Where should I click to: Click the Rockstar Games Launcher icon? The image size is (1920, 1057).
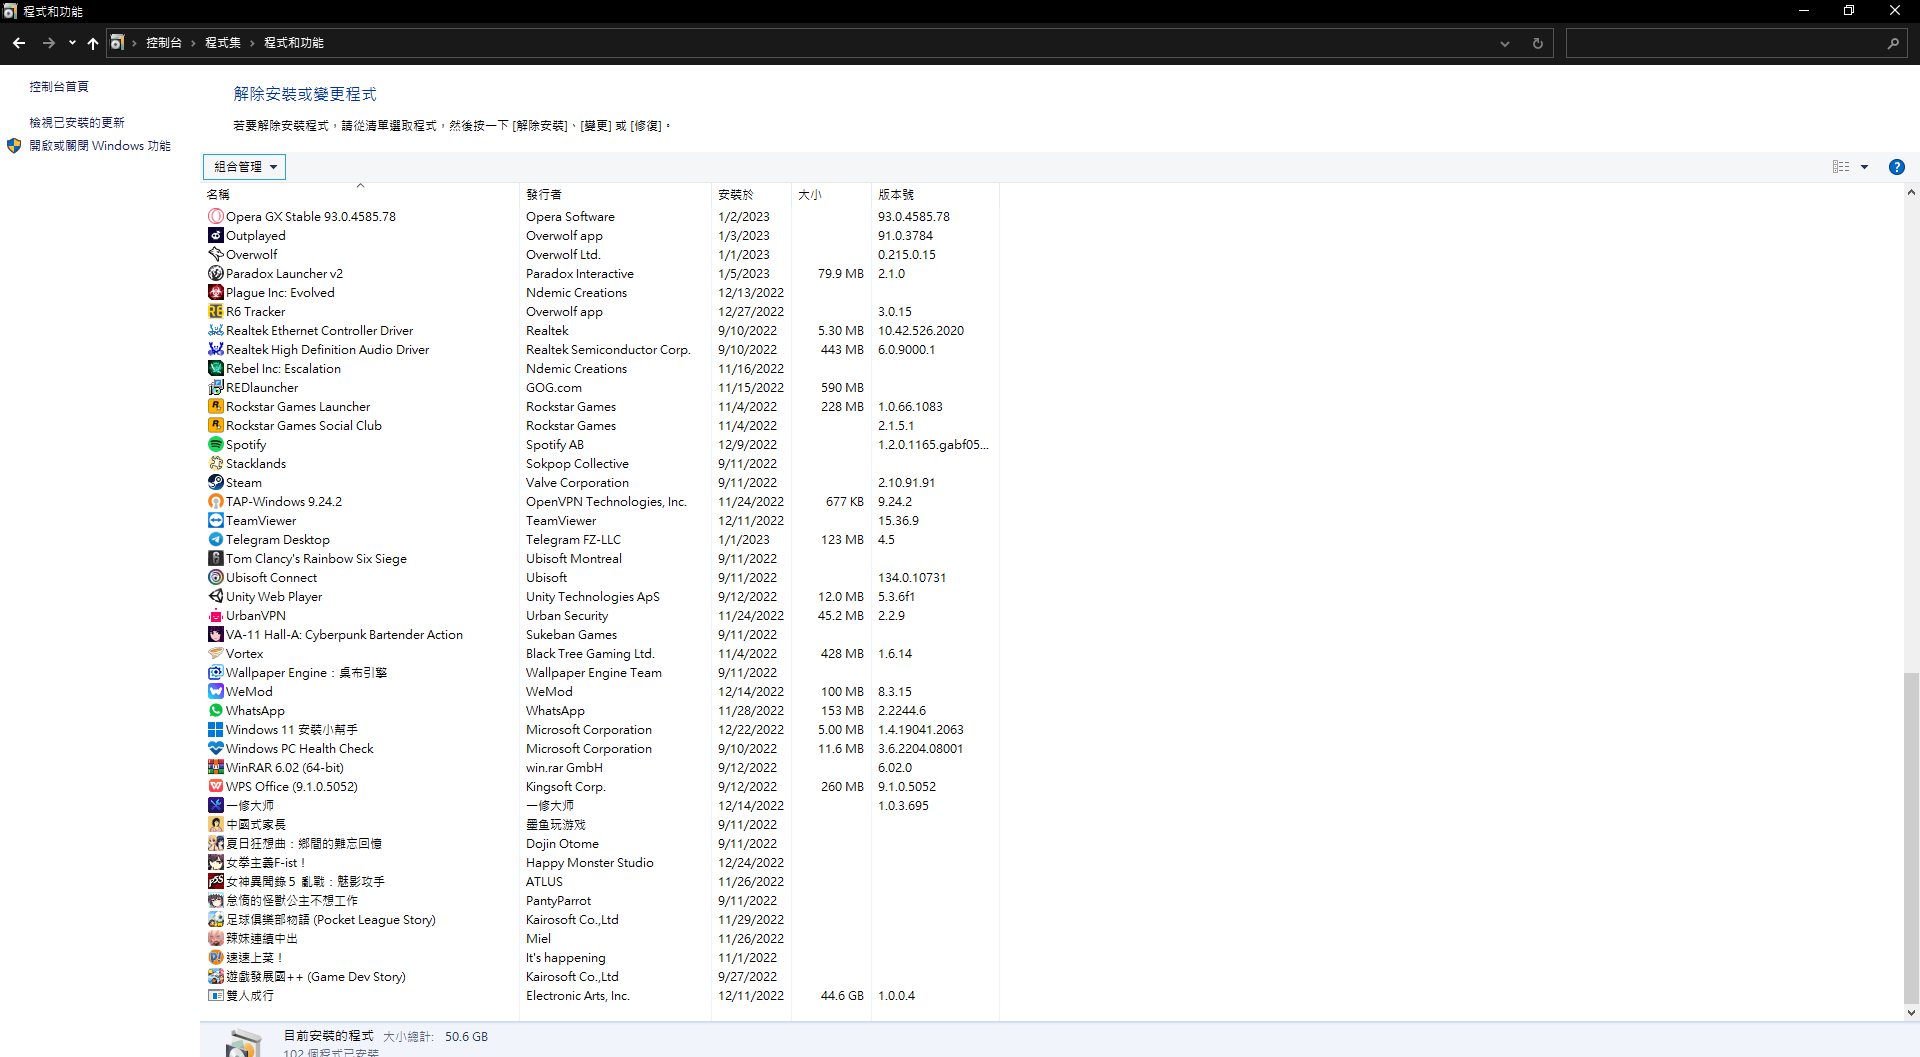tap(215, 407)
